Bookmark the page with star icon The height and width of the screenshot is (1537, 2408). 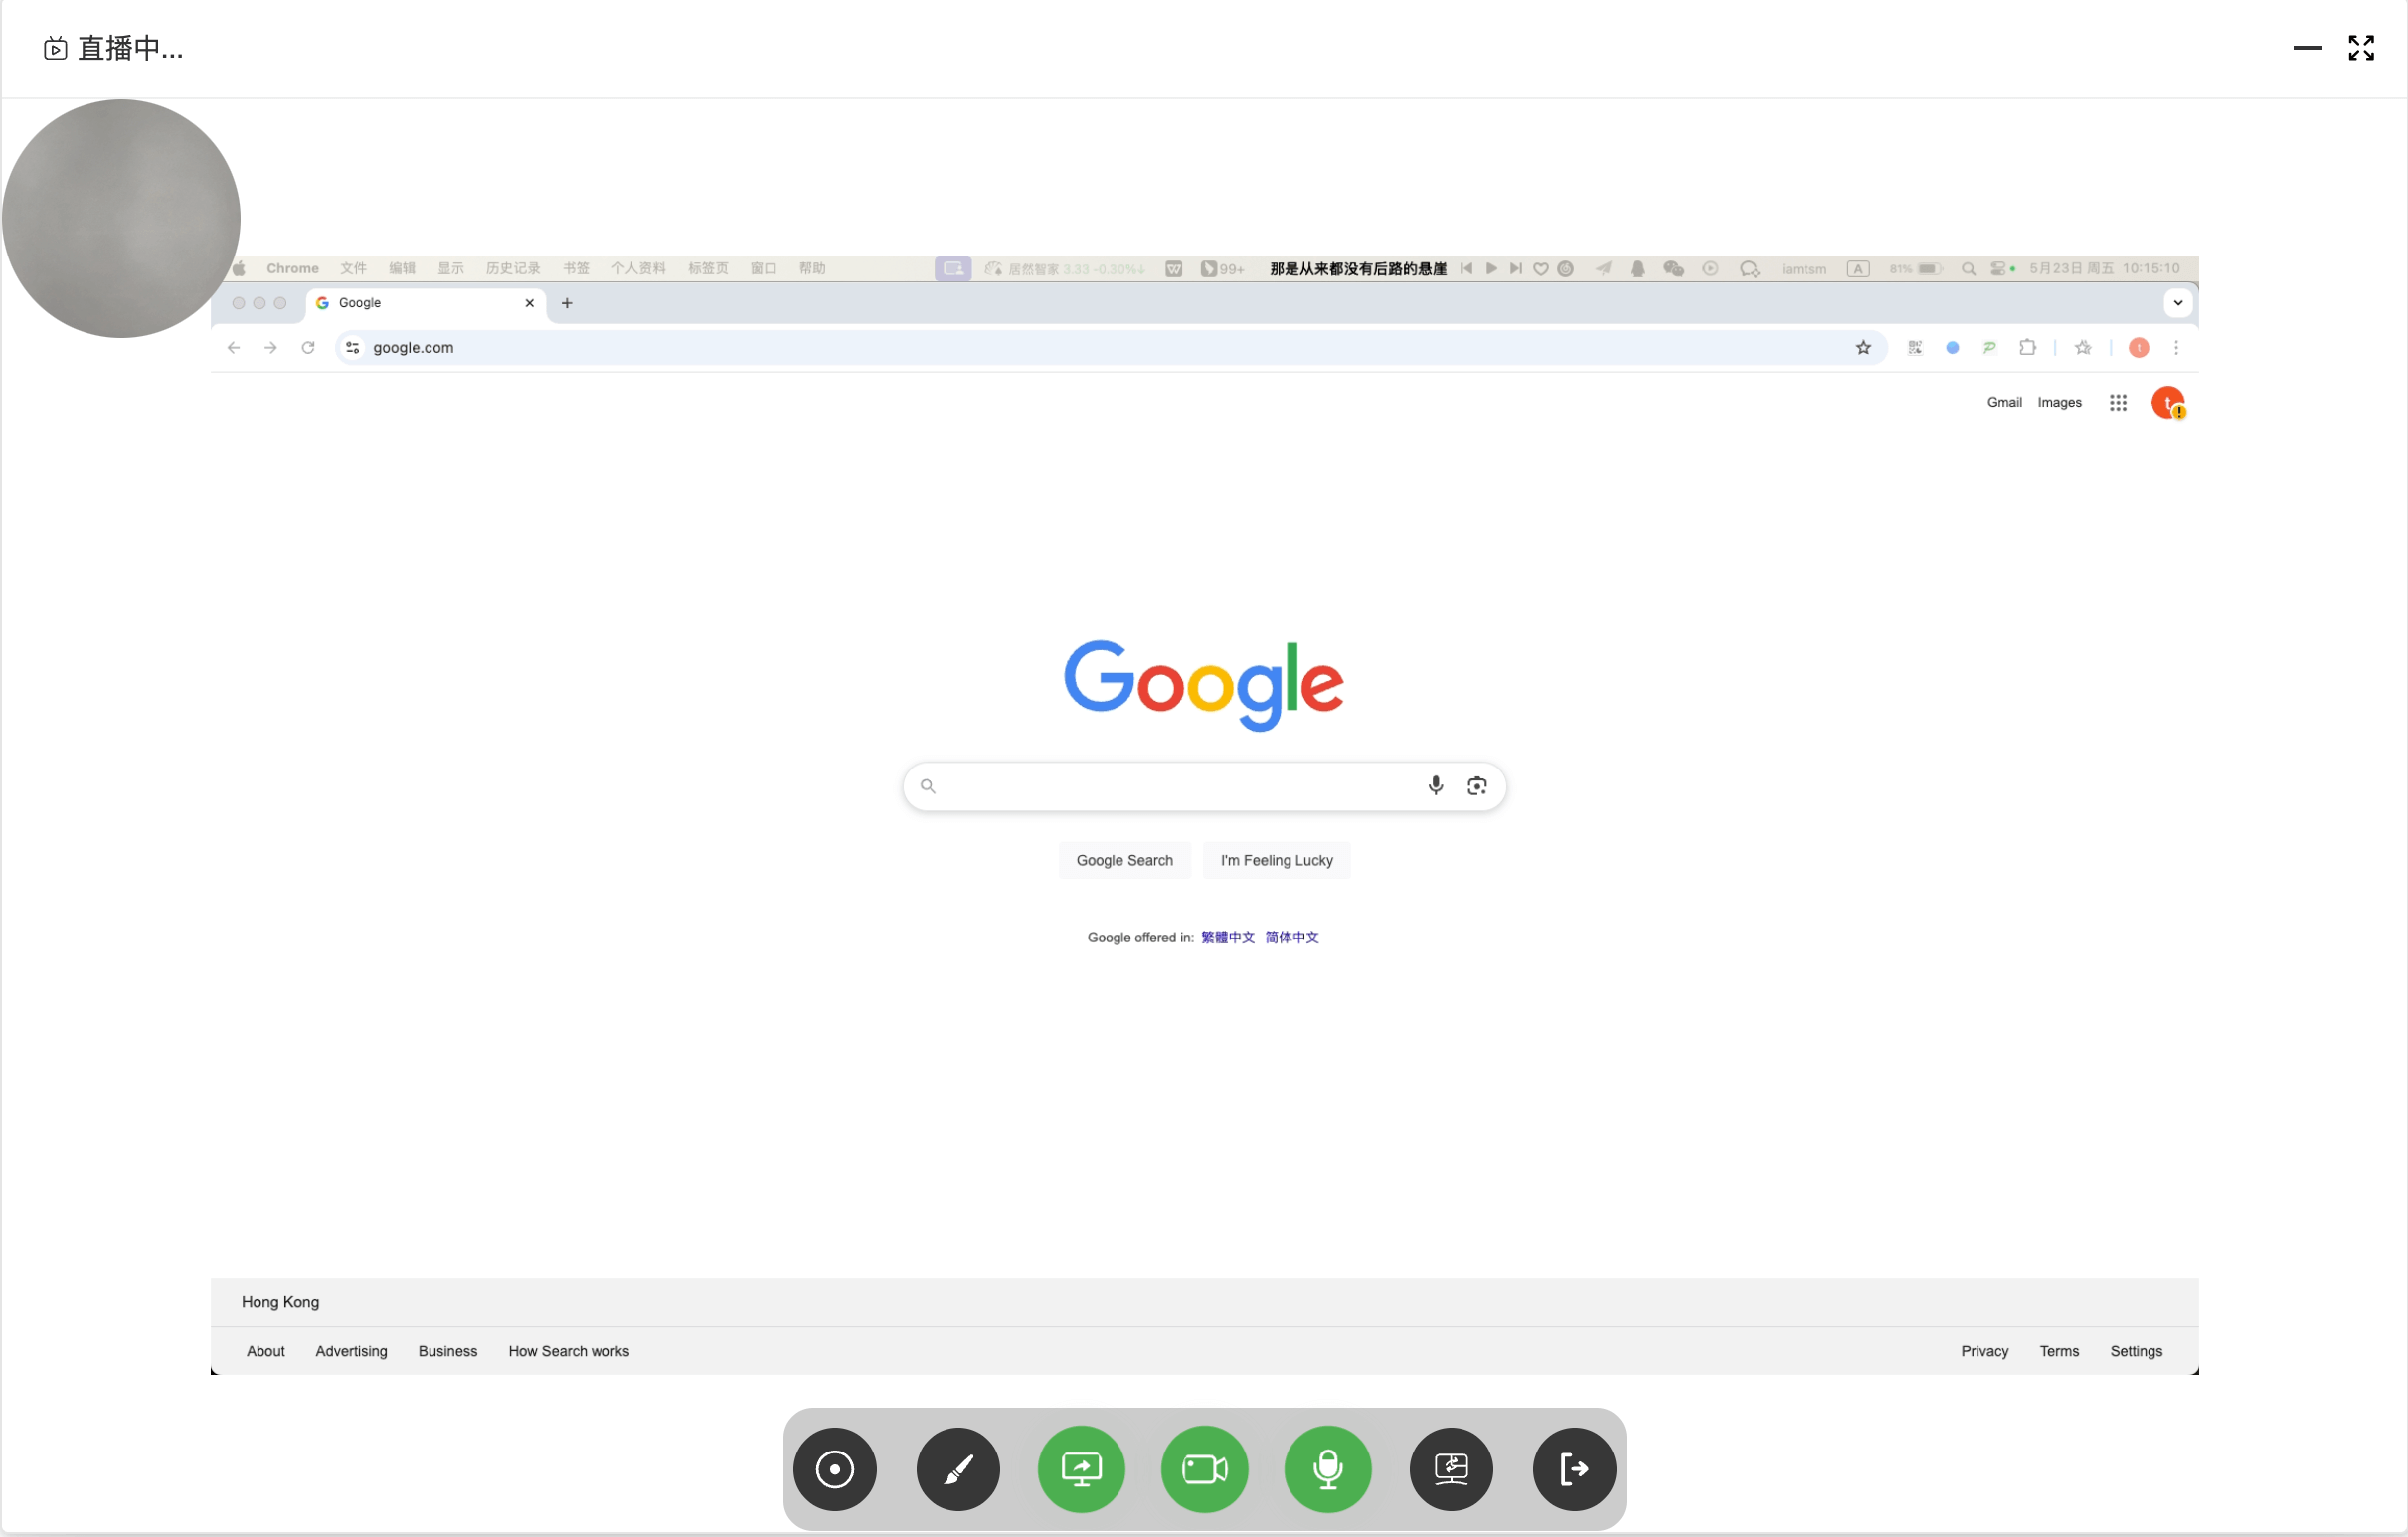point(1863,348)
